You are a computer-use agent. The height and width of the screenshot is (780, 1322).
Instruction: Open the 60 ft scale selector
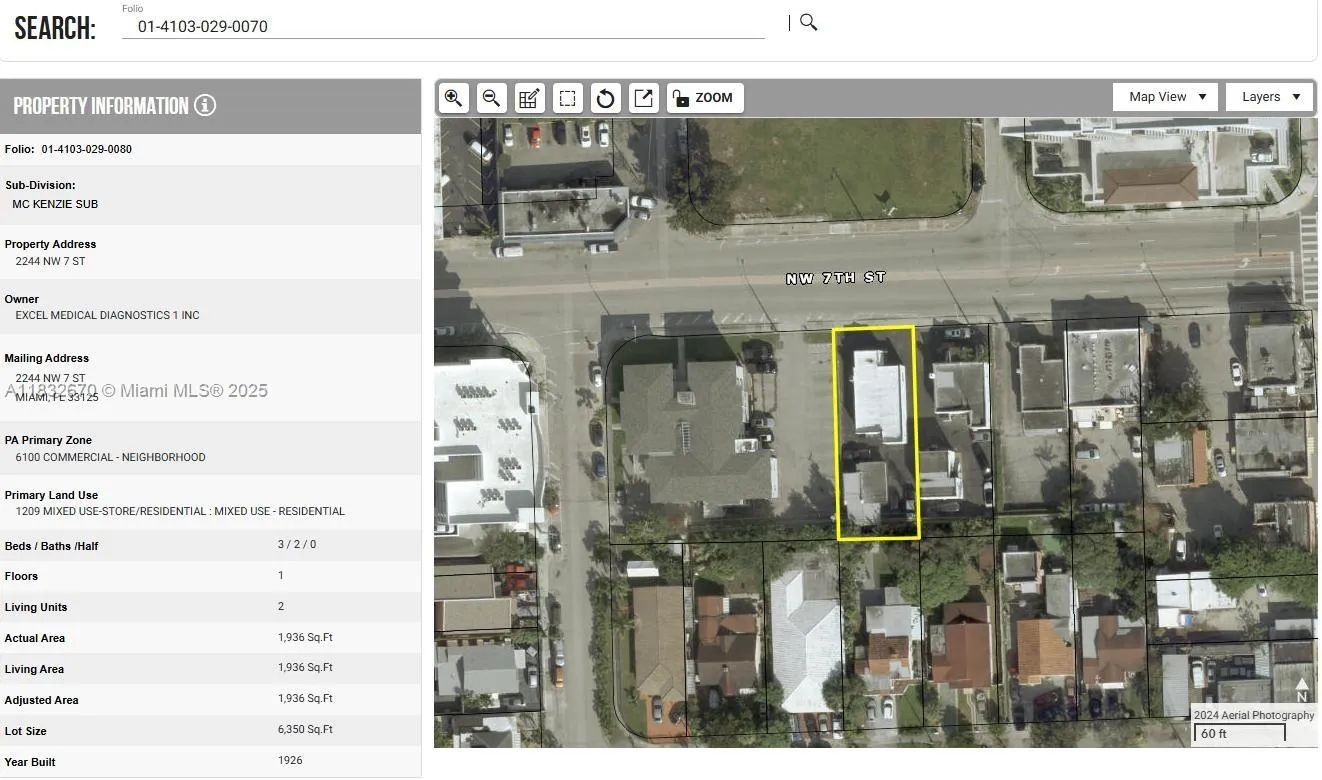point(1239,733)
